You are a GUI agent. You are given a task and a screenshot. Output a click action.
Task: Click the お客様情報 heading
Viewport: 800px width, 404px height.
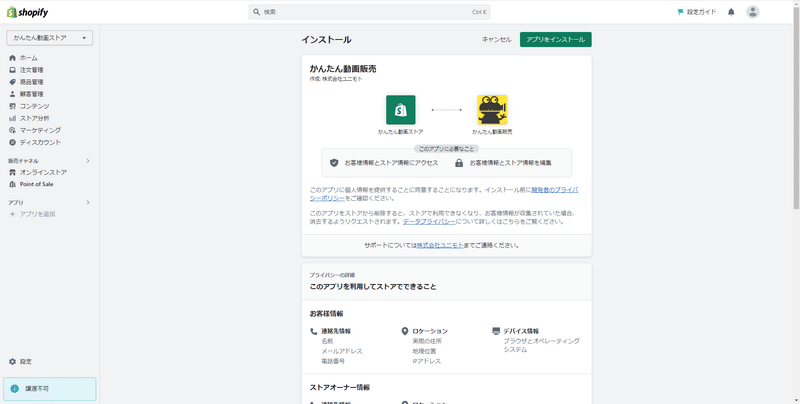pos(326,313)
